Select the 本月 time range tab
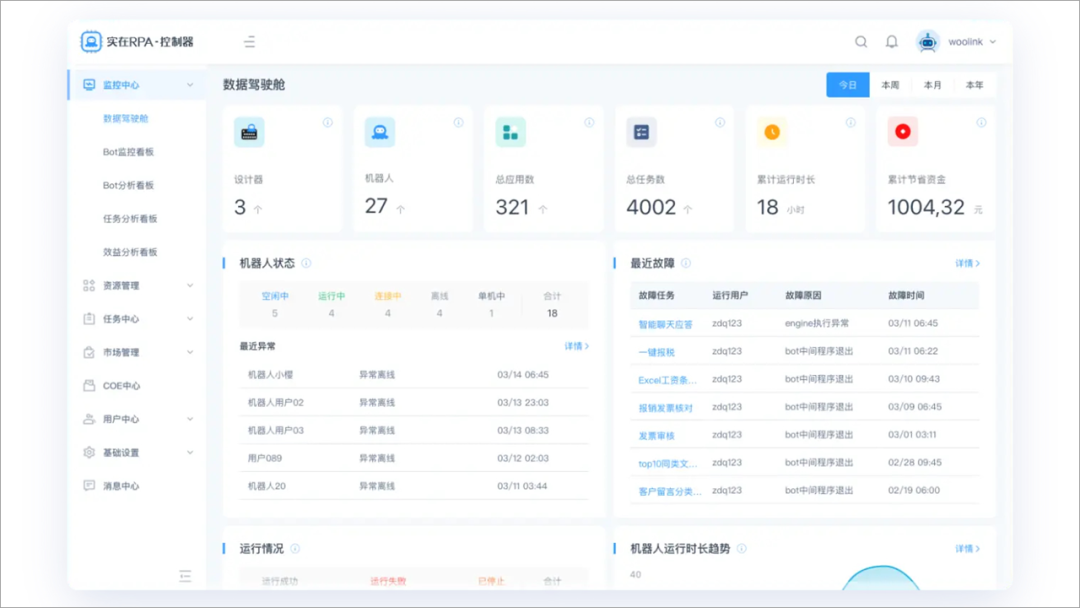 [x=932, y=85]
